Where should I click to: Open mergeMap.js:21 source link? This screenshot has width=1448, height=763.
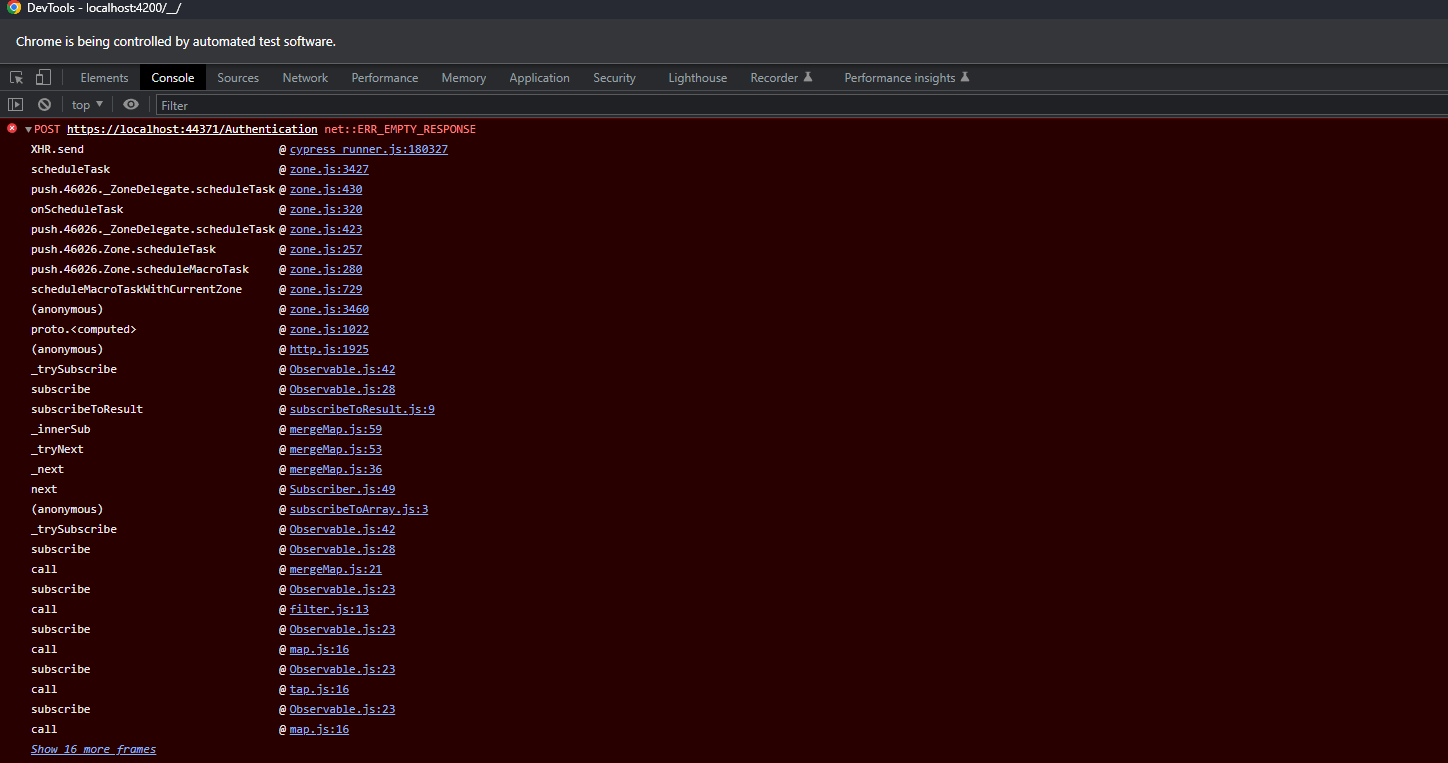pos(336,569)
